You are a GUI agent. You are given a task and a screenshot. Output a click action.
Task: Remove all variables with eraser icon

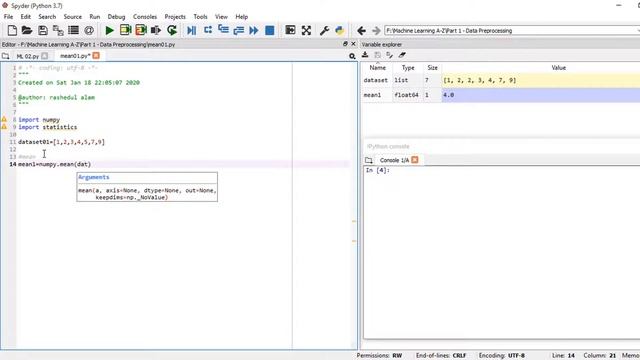402,55
